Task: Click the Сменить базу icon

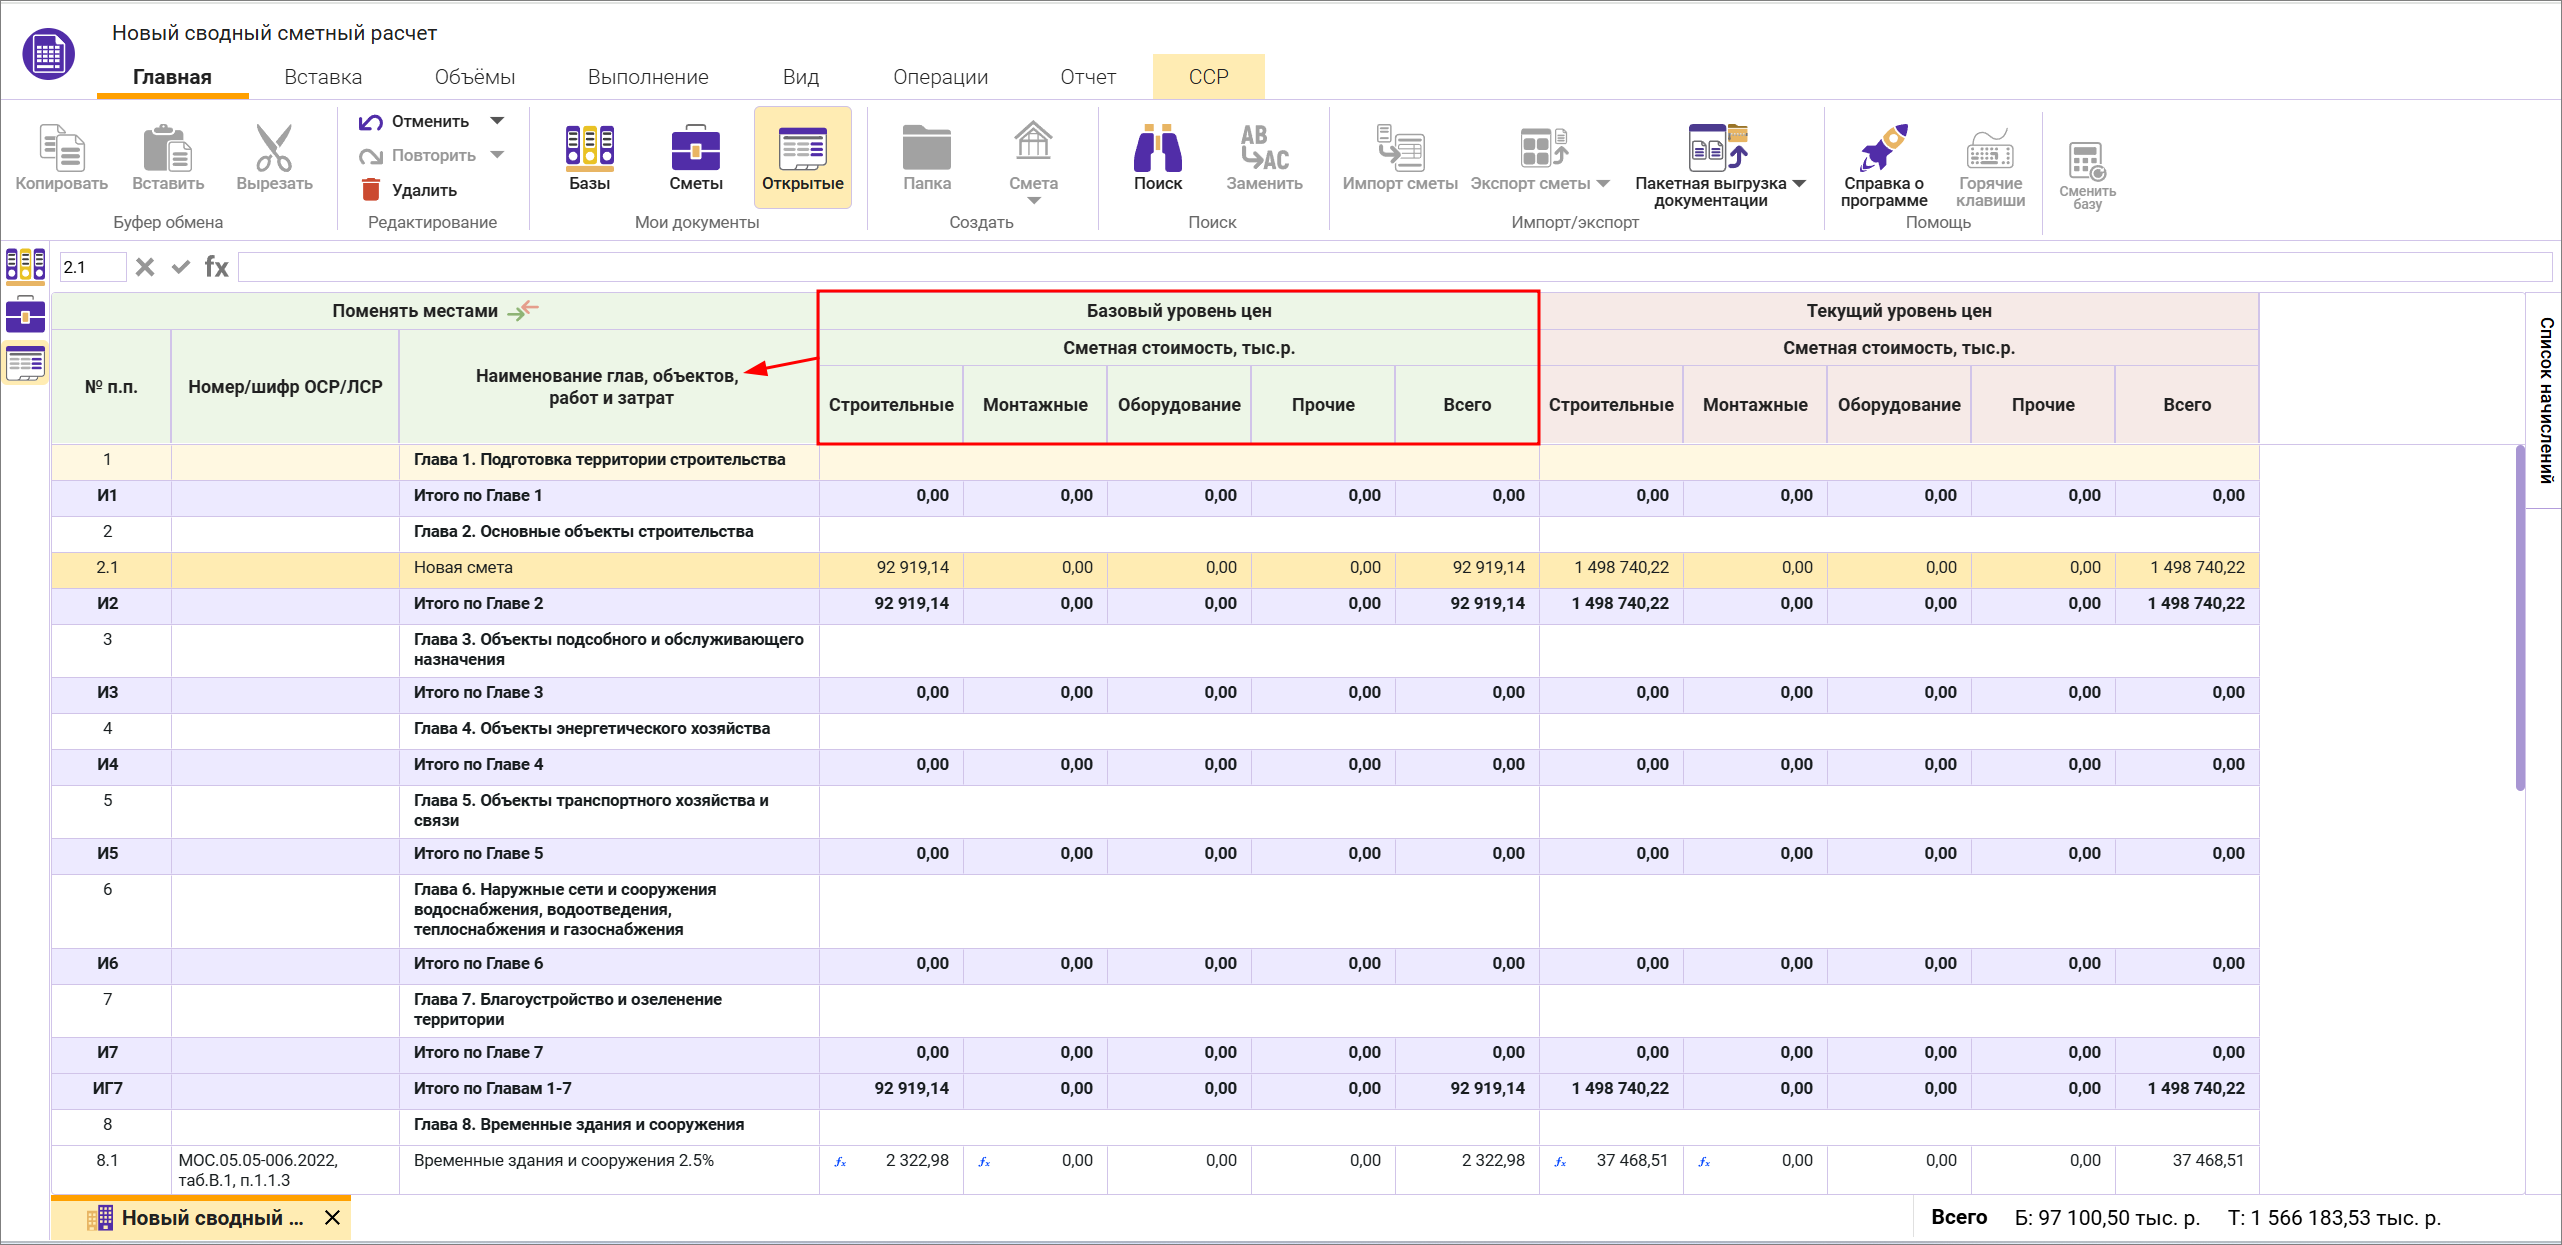Action: tap(2087, 160)
